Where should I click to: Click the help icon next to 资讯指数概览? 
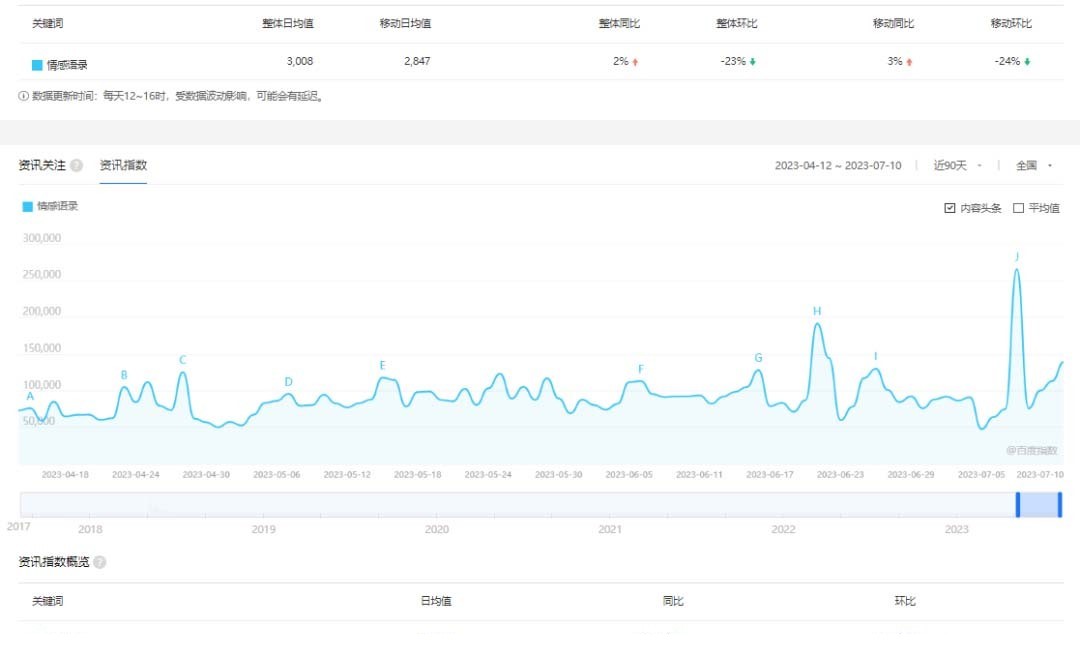100,562
